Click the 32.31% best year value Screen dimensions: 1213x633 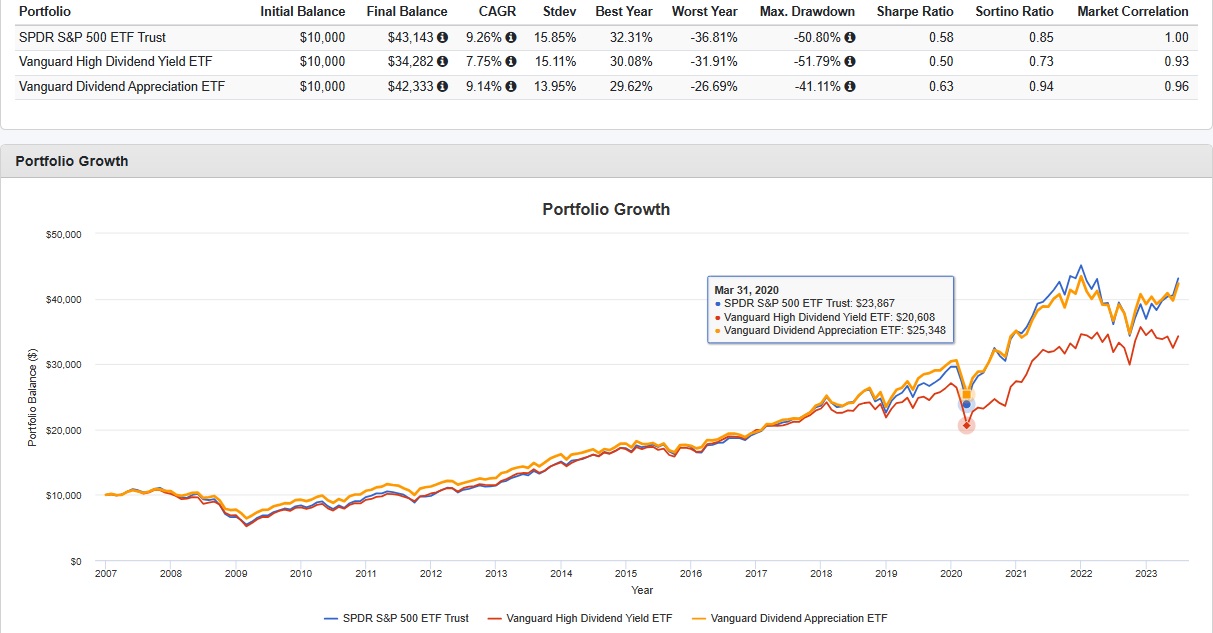point(632,38)
